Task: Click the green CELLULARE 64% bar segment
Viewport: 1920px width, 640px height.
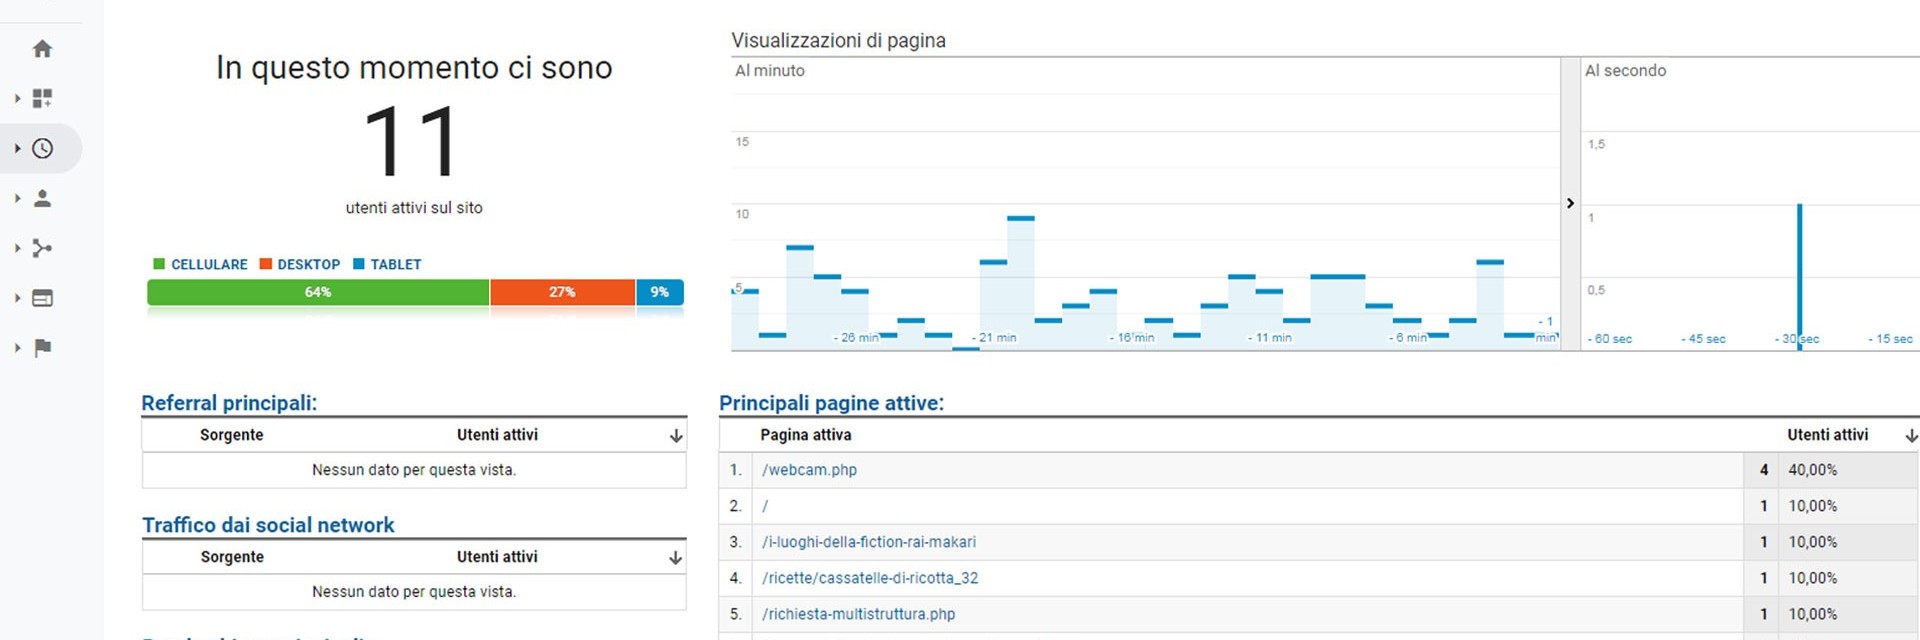Action: [x=318, y=292]
